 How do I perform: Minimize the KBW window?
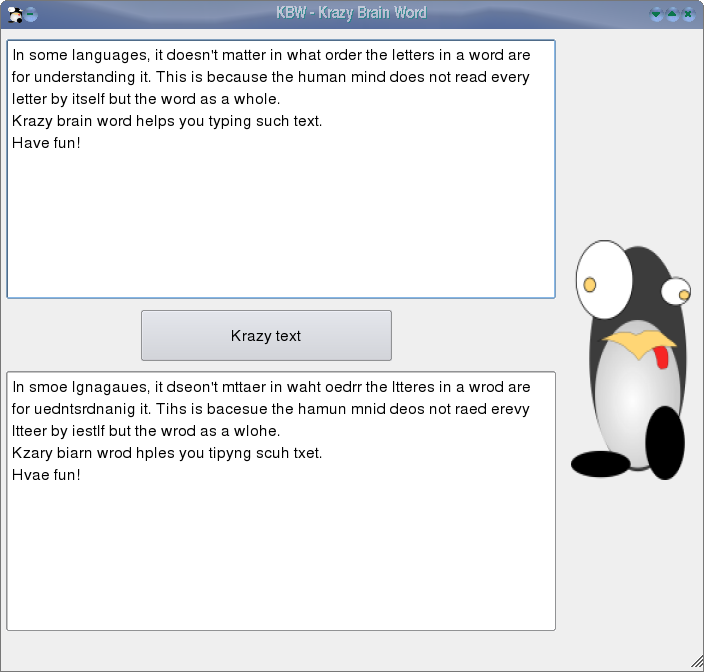click(656, 14)
